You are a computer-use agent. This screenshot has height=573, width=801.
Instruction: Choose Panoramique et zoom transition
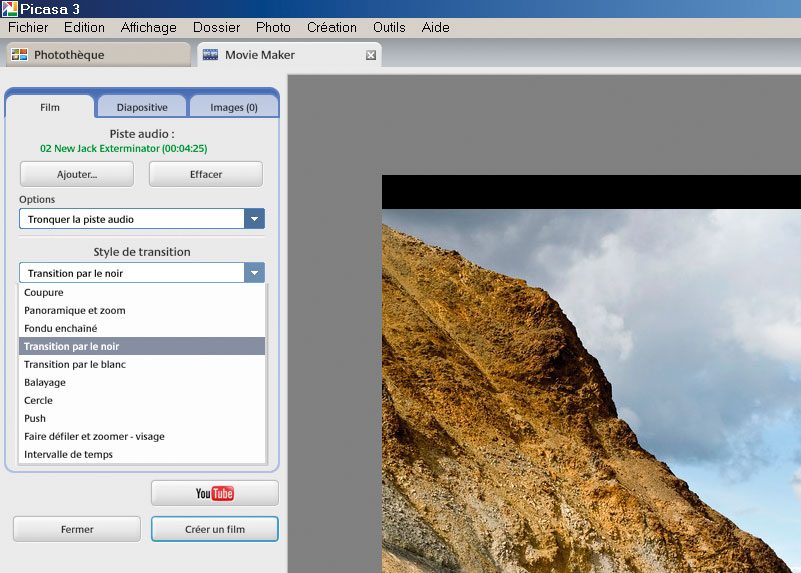coord(142,311)
